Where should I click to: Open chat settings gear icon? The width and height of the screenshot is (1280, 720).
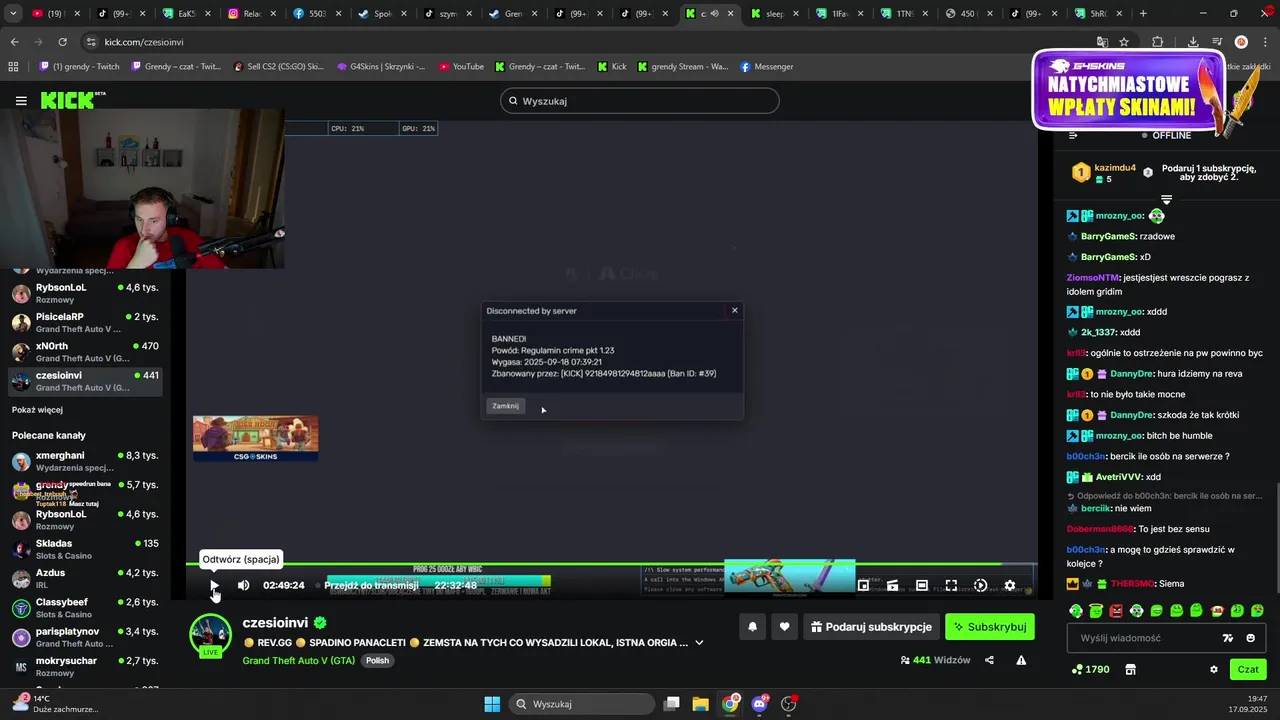point(1214,669)
